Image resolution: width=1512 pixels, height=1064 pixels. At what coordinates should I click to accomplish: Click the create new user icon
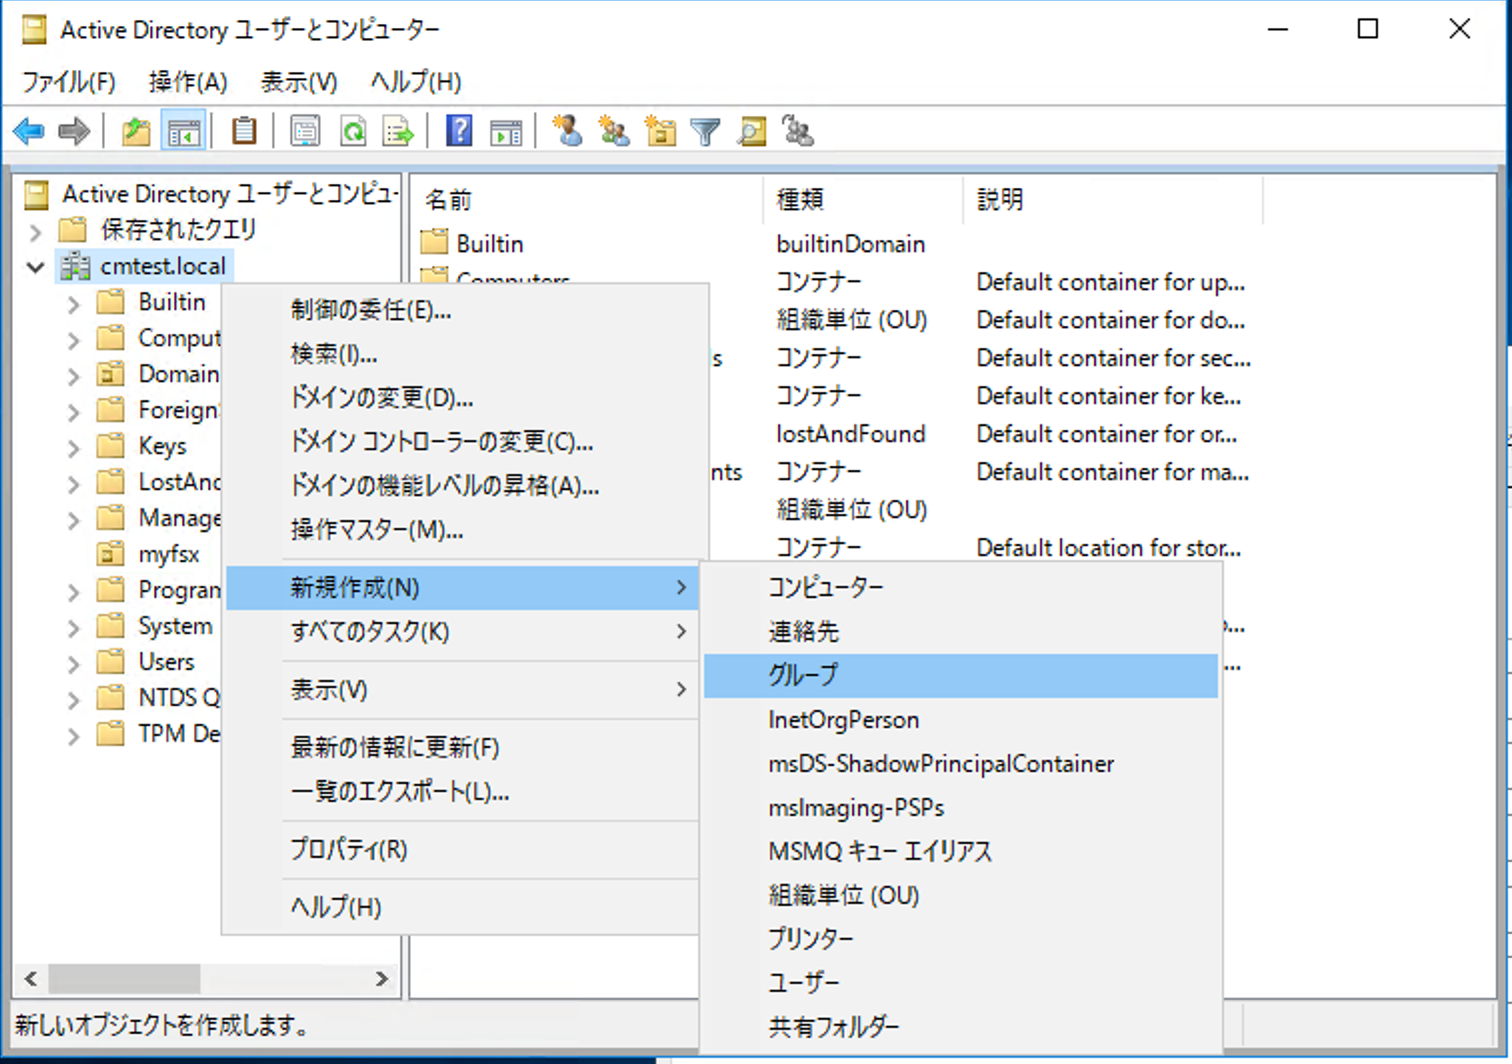(x=568, y=131)
